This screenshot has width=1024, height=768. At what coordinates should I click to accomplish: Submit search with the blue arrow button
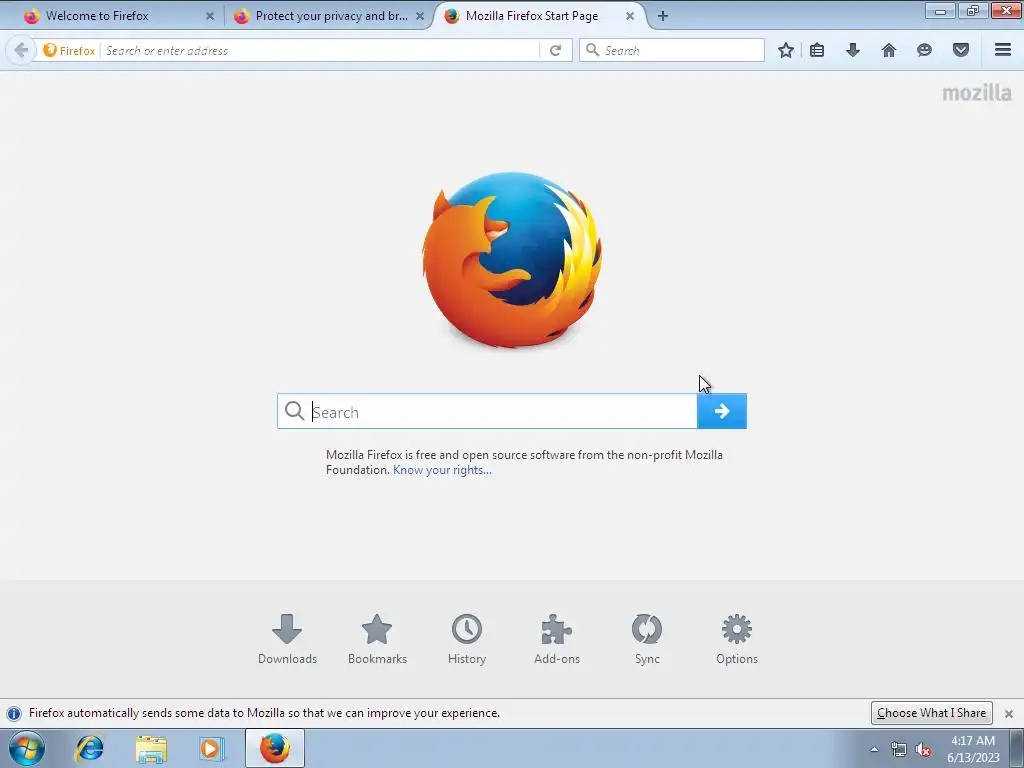(722, 411)
